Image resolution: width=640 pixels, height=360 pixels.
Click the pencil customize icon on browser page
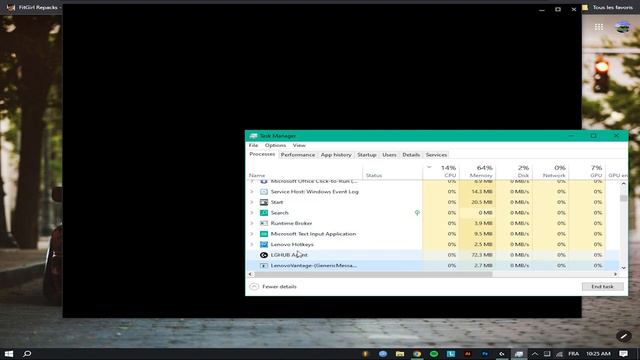pos(623,336)
